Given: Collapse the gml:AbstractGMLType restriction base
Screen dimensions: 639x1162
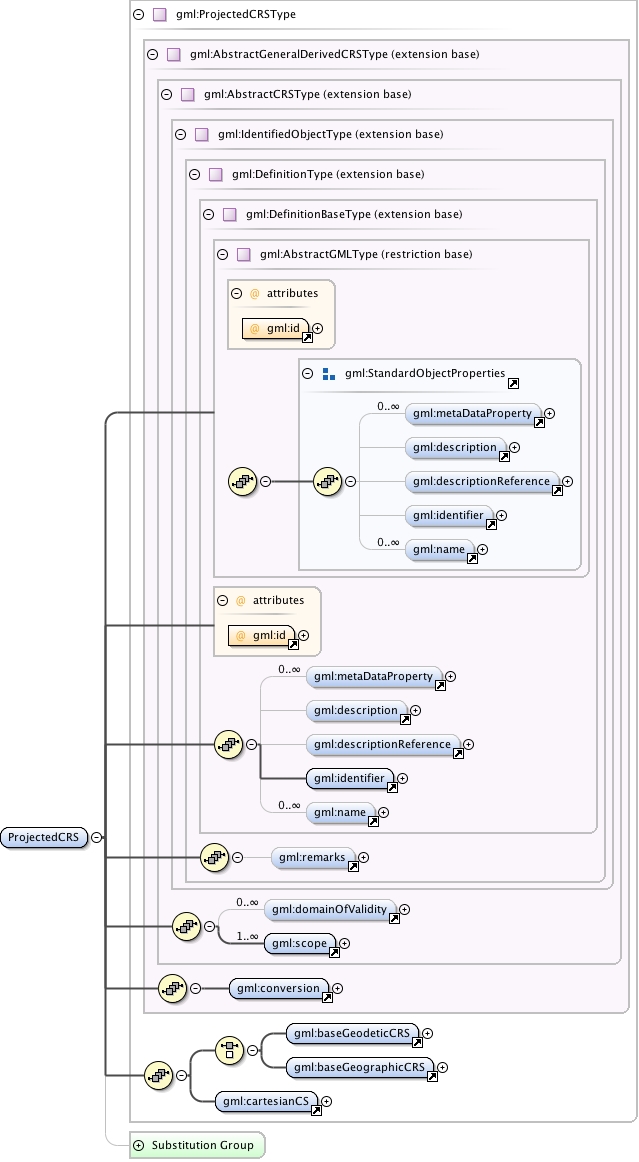Looking at the screenshot, I should [222, 254].
